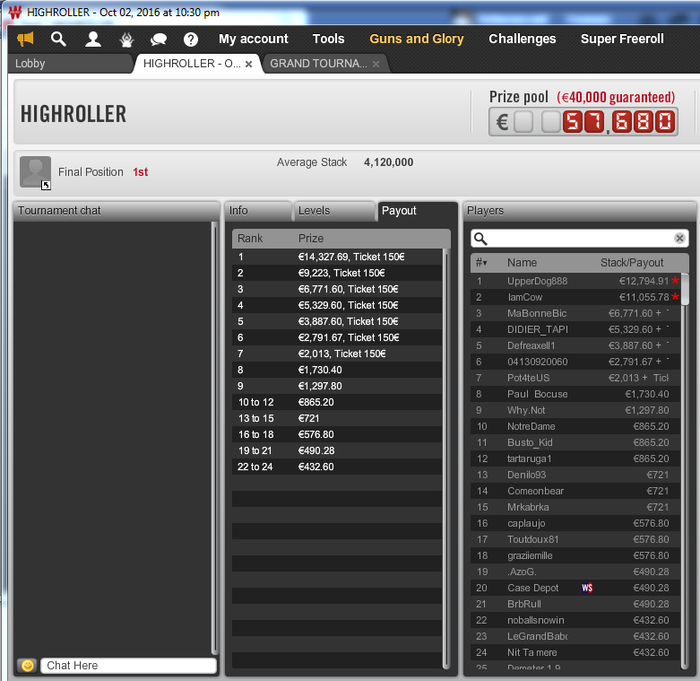Click the Prize column header
This screenshot has height=681, width=700.
(311, 238)
